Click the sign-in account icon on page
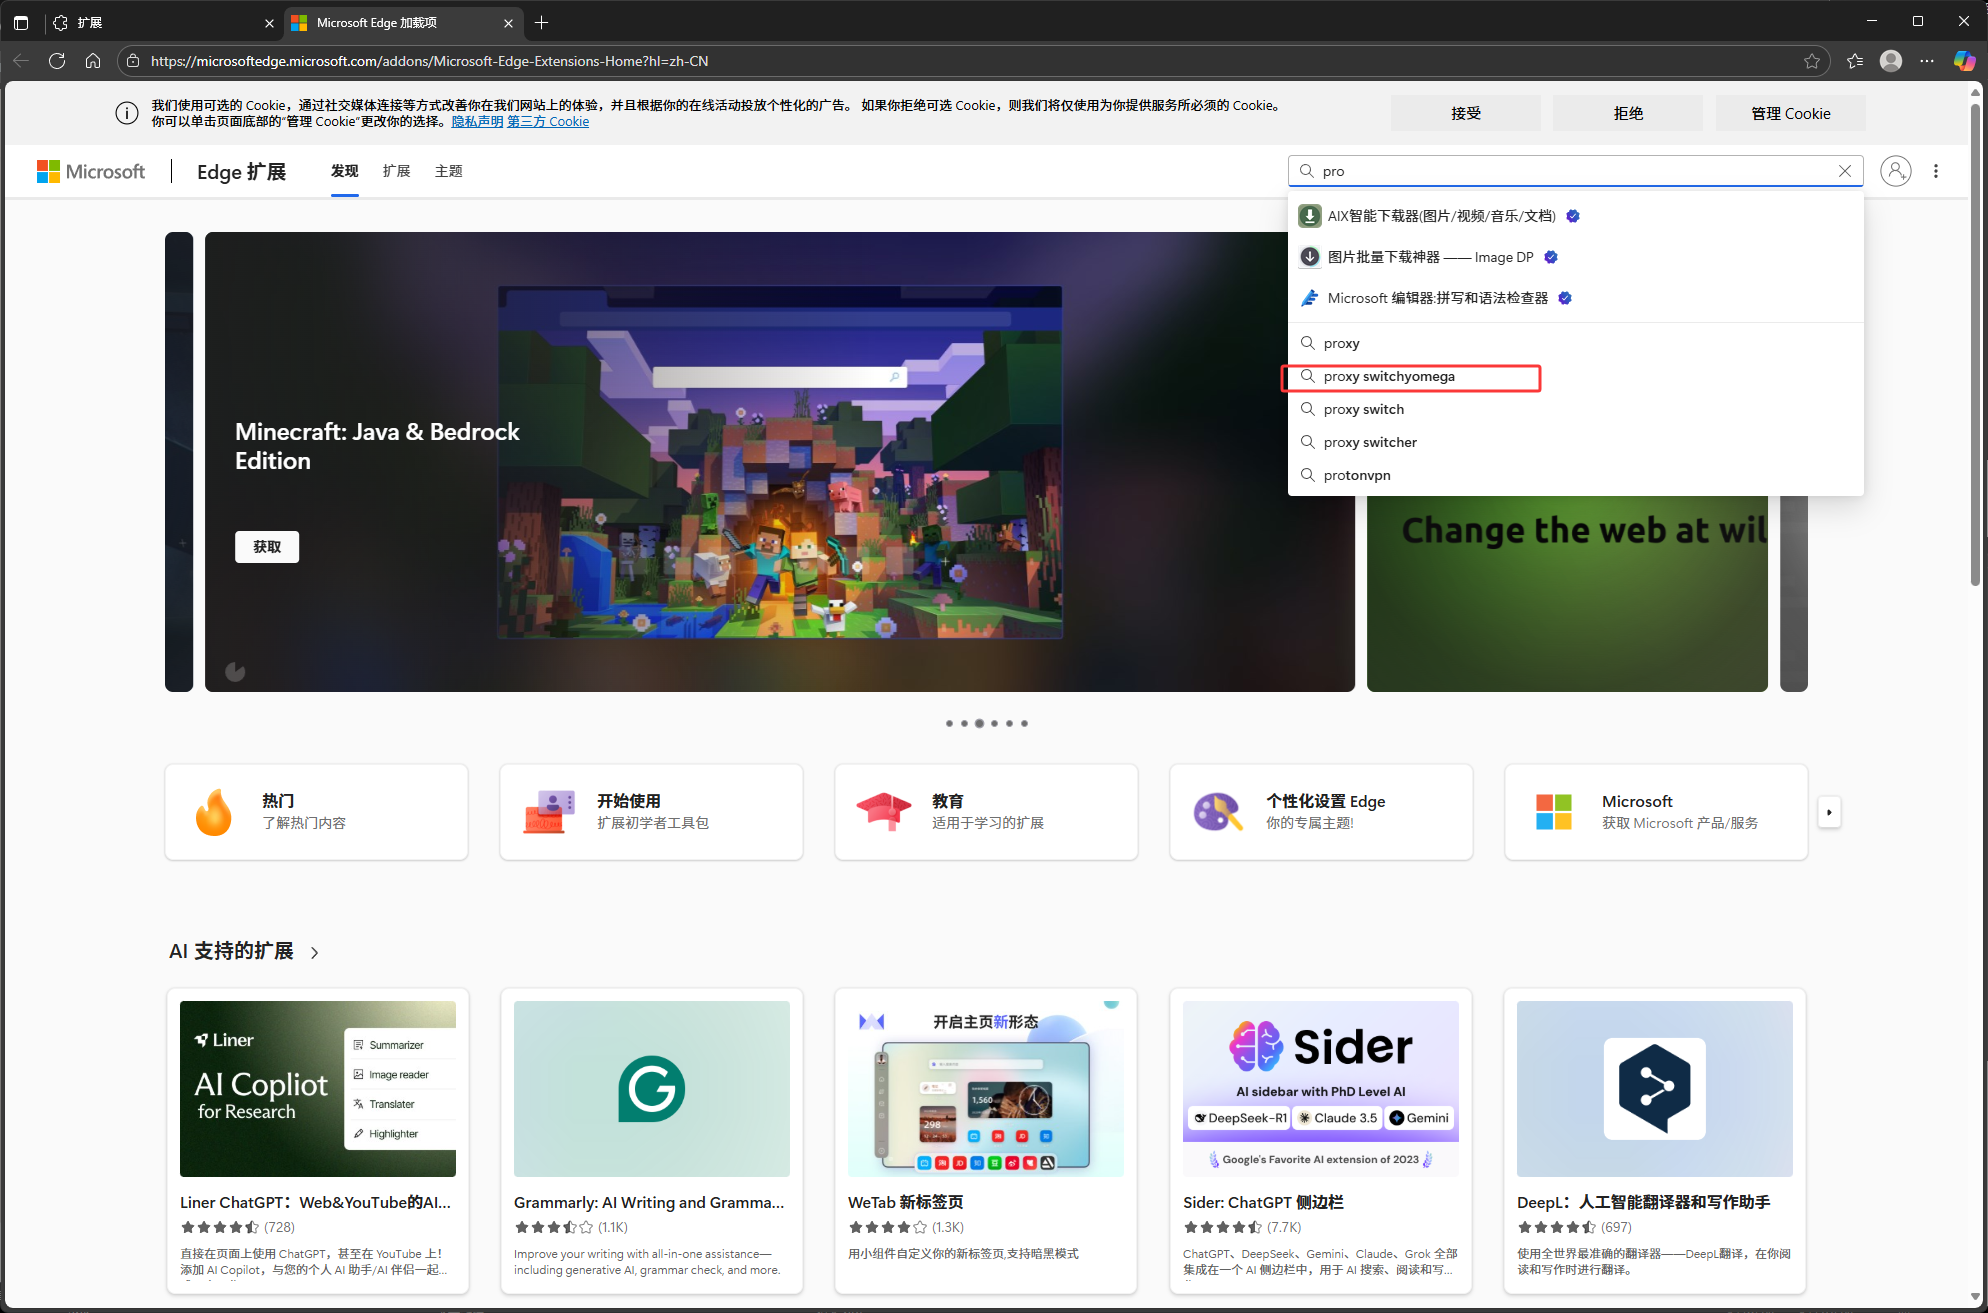This screenshot has height=1313, width=1988. point(1895,171)
